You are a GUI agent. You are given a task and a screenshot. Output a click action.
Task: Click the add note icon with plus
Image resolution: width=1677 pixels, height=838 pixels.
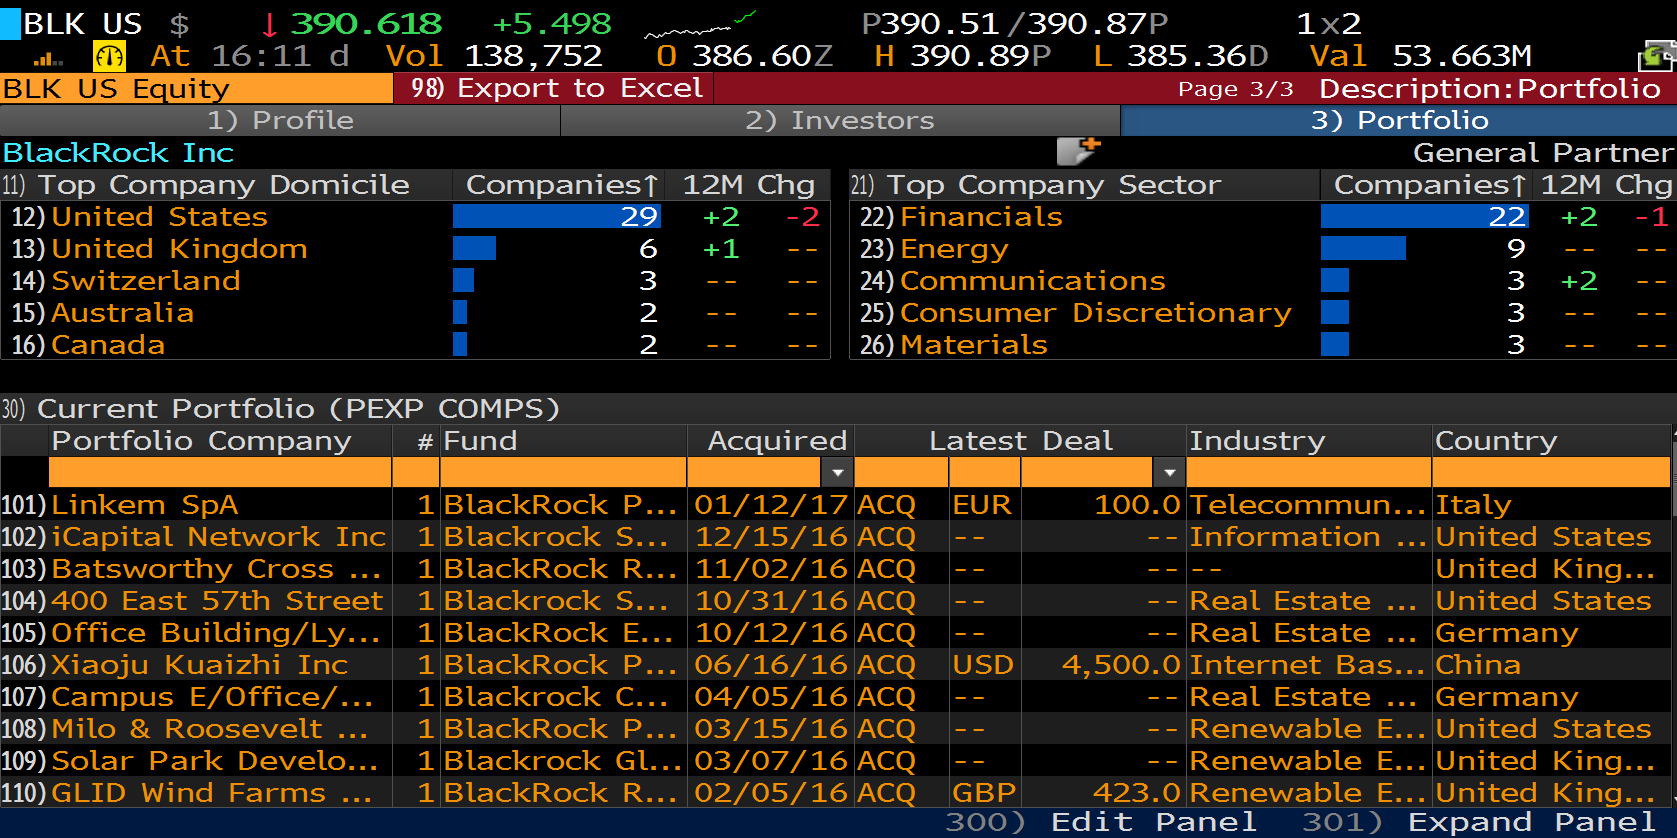[1078, 151]
